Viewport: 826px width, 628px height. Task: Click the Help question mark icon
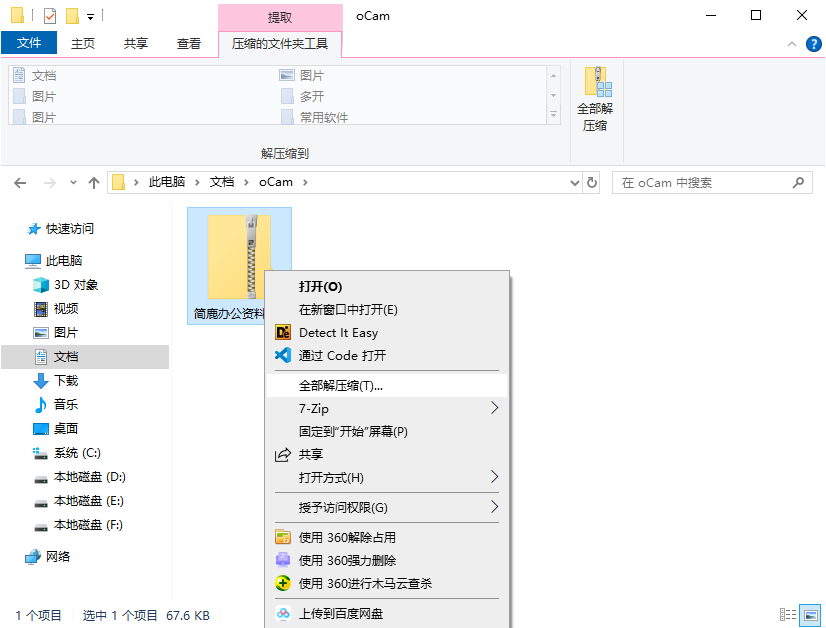click(x=813, y=43)
